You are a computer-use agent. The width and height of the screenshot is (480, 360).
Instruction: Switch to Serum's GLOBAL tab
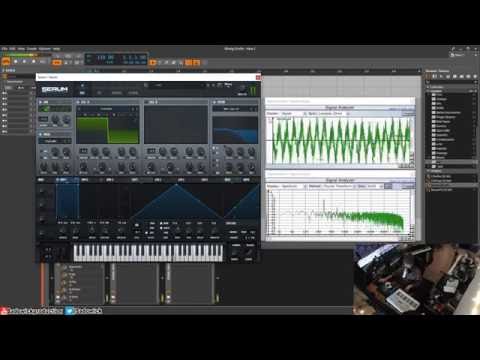pos(133,93)
